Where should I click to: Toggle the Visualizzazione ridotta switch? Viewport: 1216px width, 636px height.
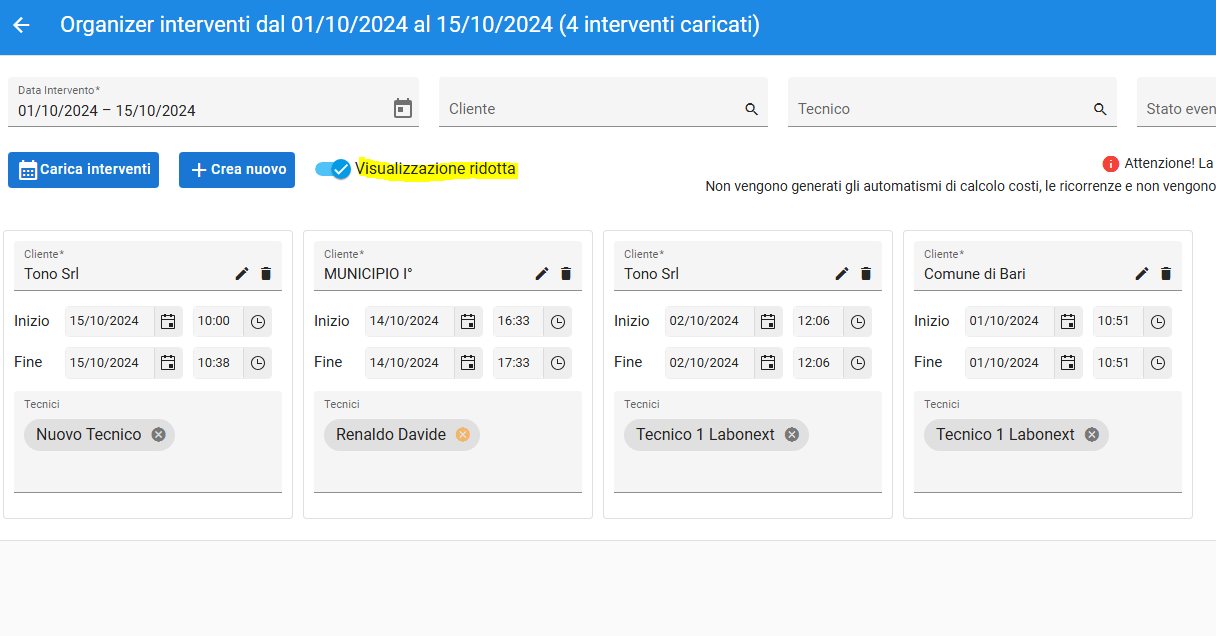(333, 169)
